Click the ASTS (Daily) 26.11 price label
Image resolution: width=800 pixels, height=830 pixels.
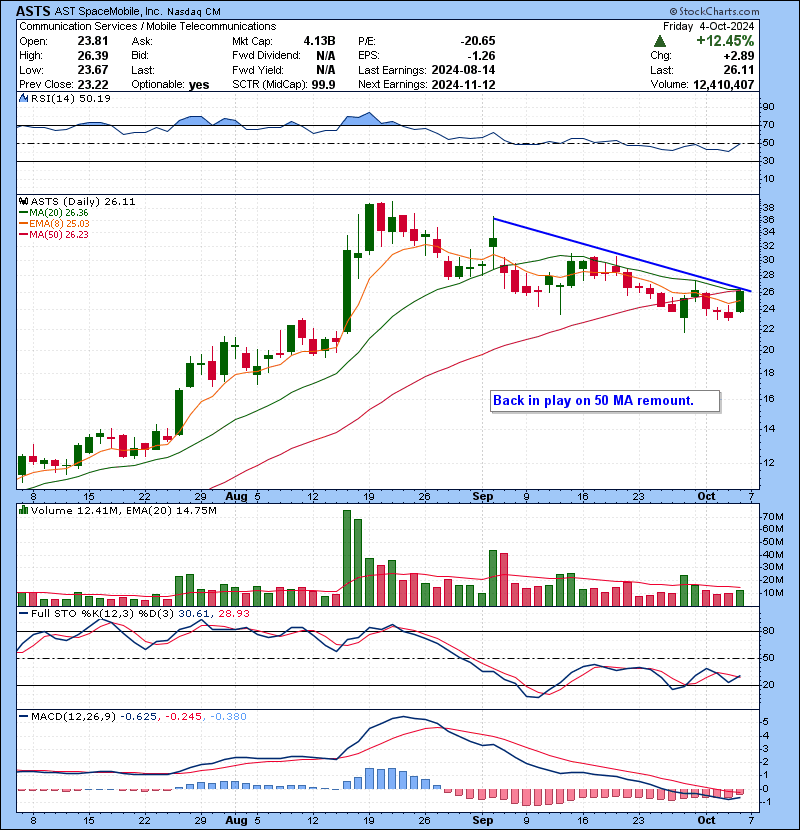tap(83, 202)
